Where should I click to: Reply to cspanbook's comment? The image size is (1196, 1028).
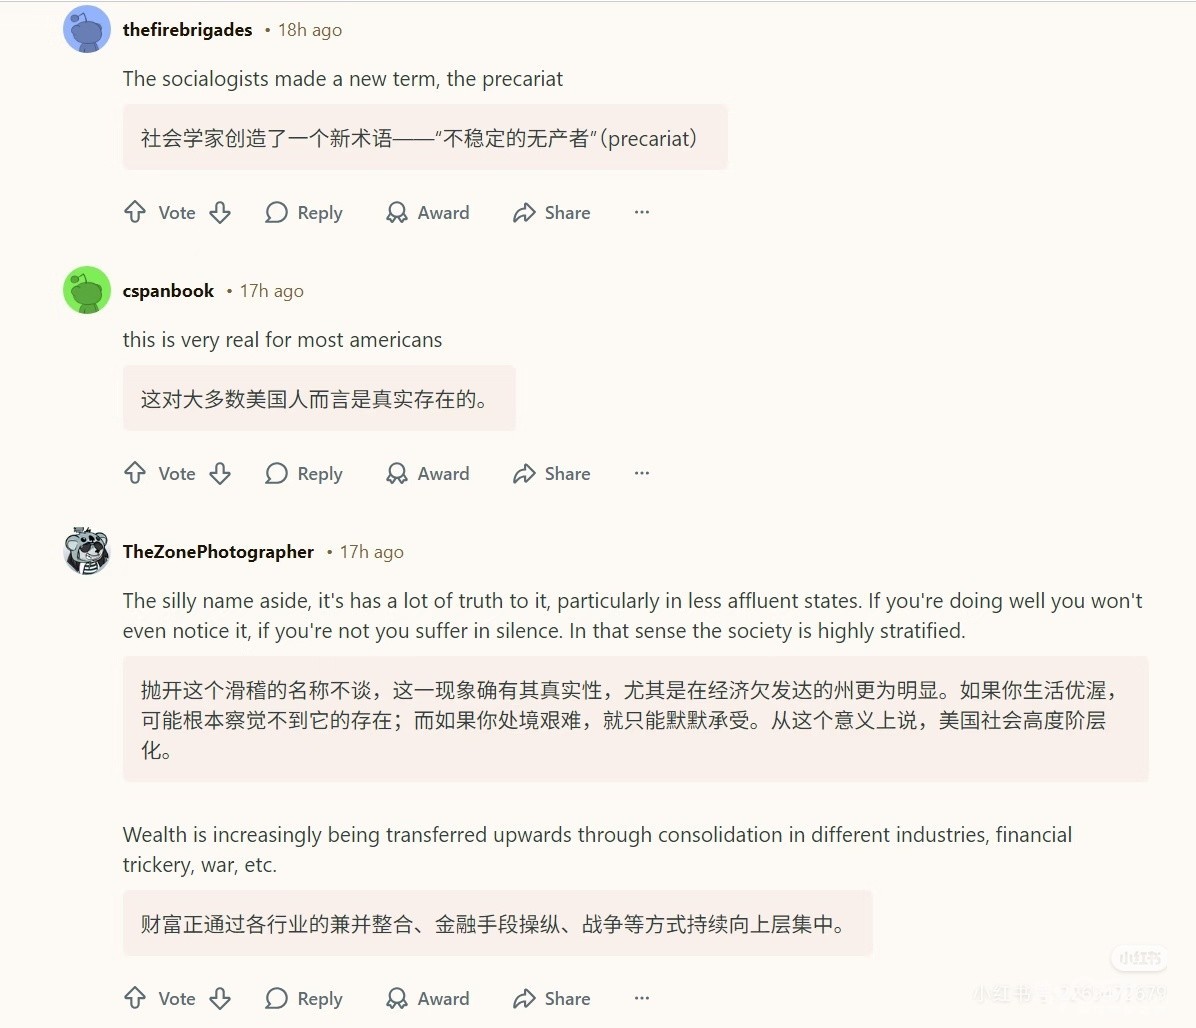coord(304,473)
